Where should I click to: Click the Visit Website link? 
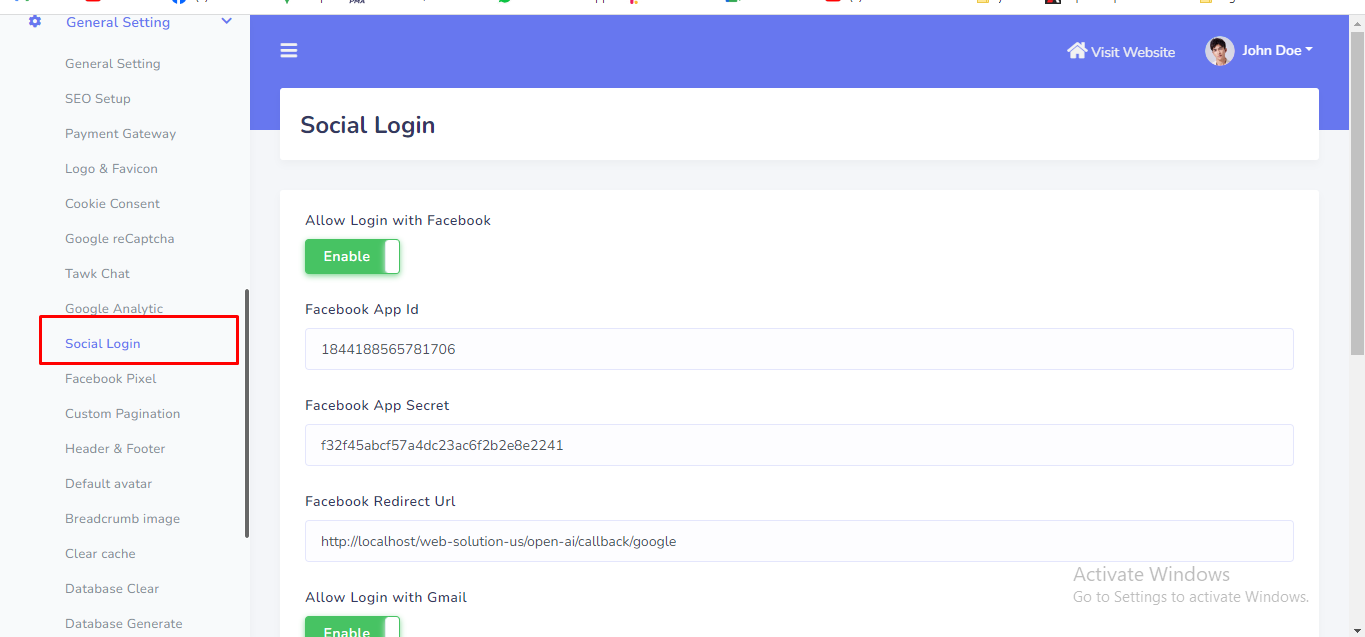[x=1132, y=52]
